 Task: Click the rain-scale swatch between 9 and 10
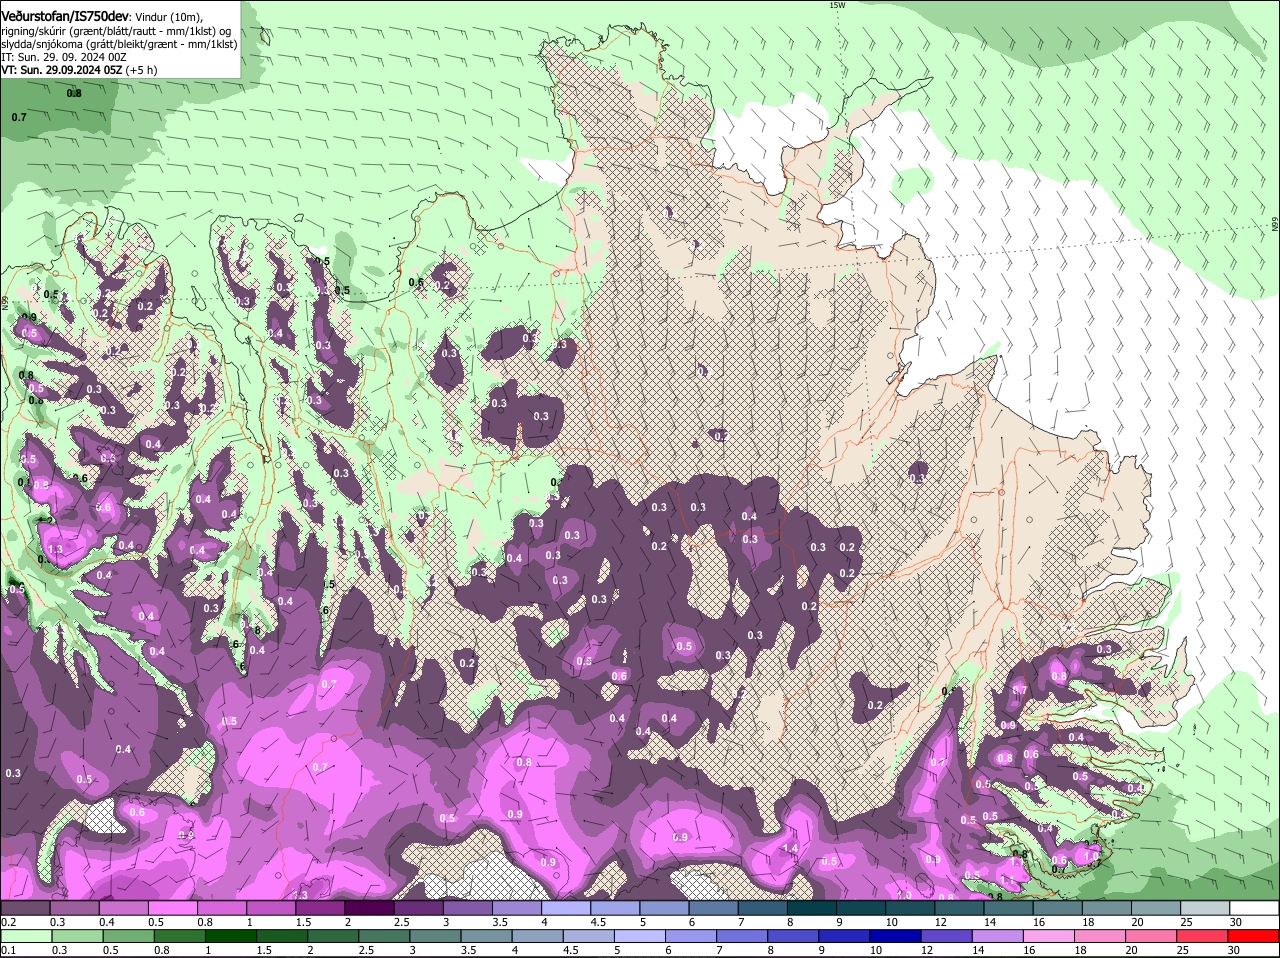point(843,936)
